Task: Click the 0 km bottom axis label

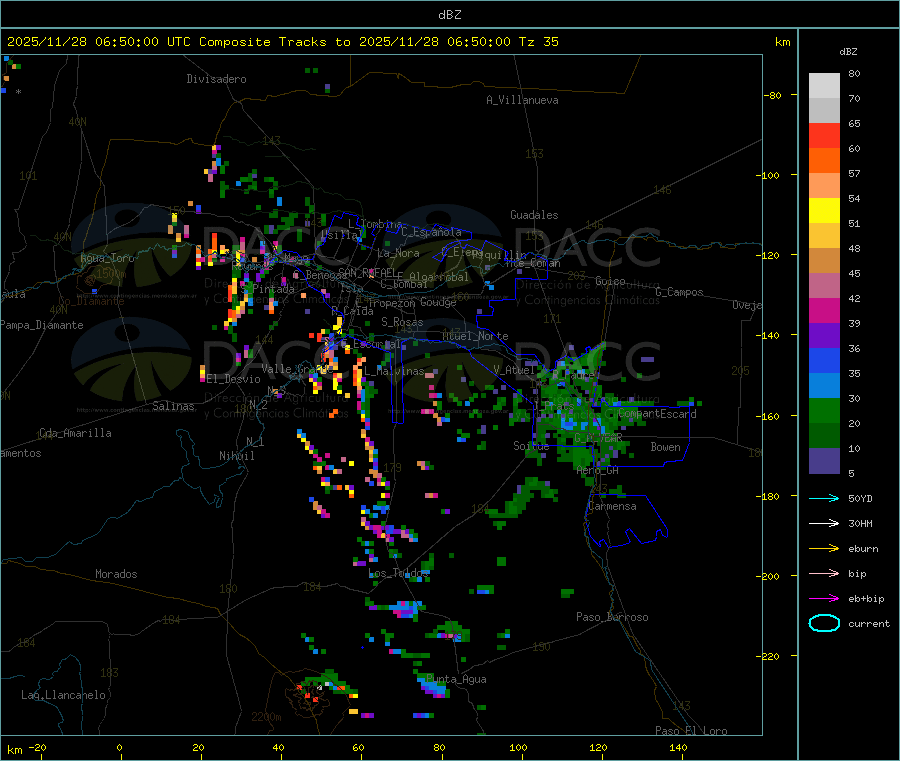Action: click(119, 747)
